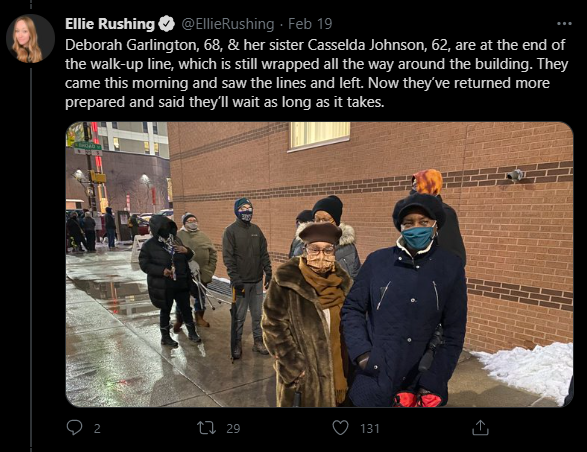Click the blue verified badge
This screenshot has width=587, height=452.
[x=167, y=24]
